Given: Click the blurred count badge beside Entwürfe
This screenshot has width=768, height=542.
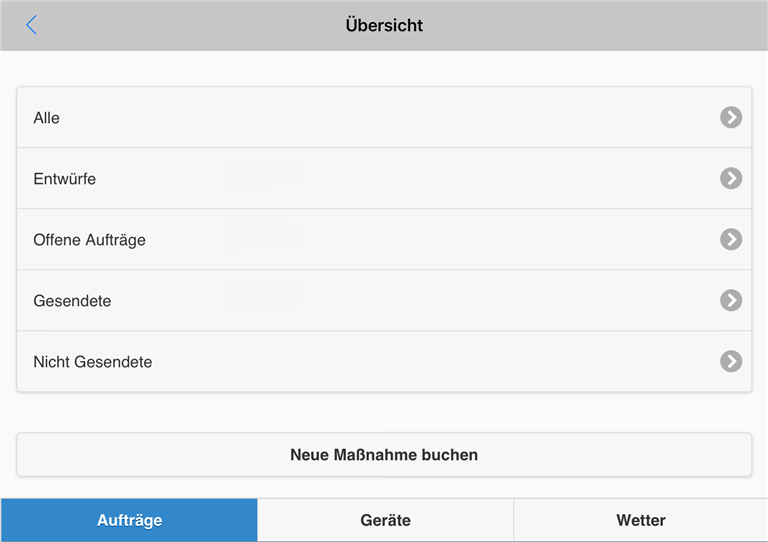Looking at the screenshot, I should (264, 174).
